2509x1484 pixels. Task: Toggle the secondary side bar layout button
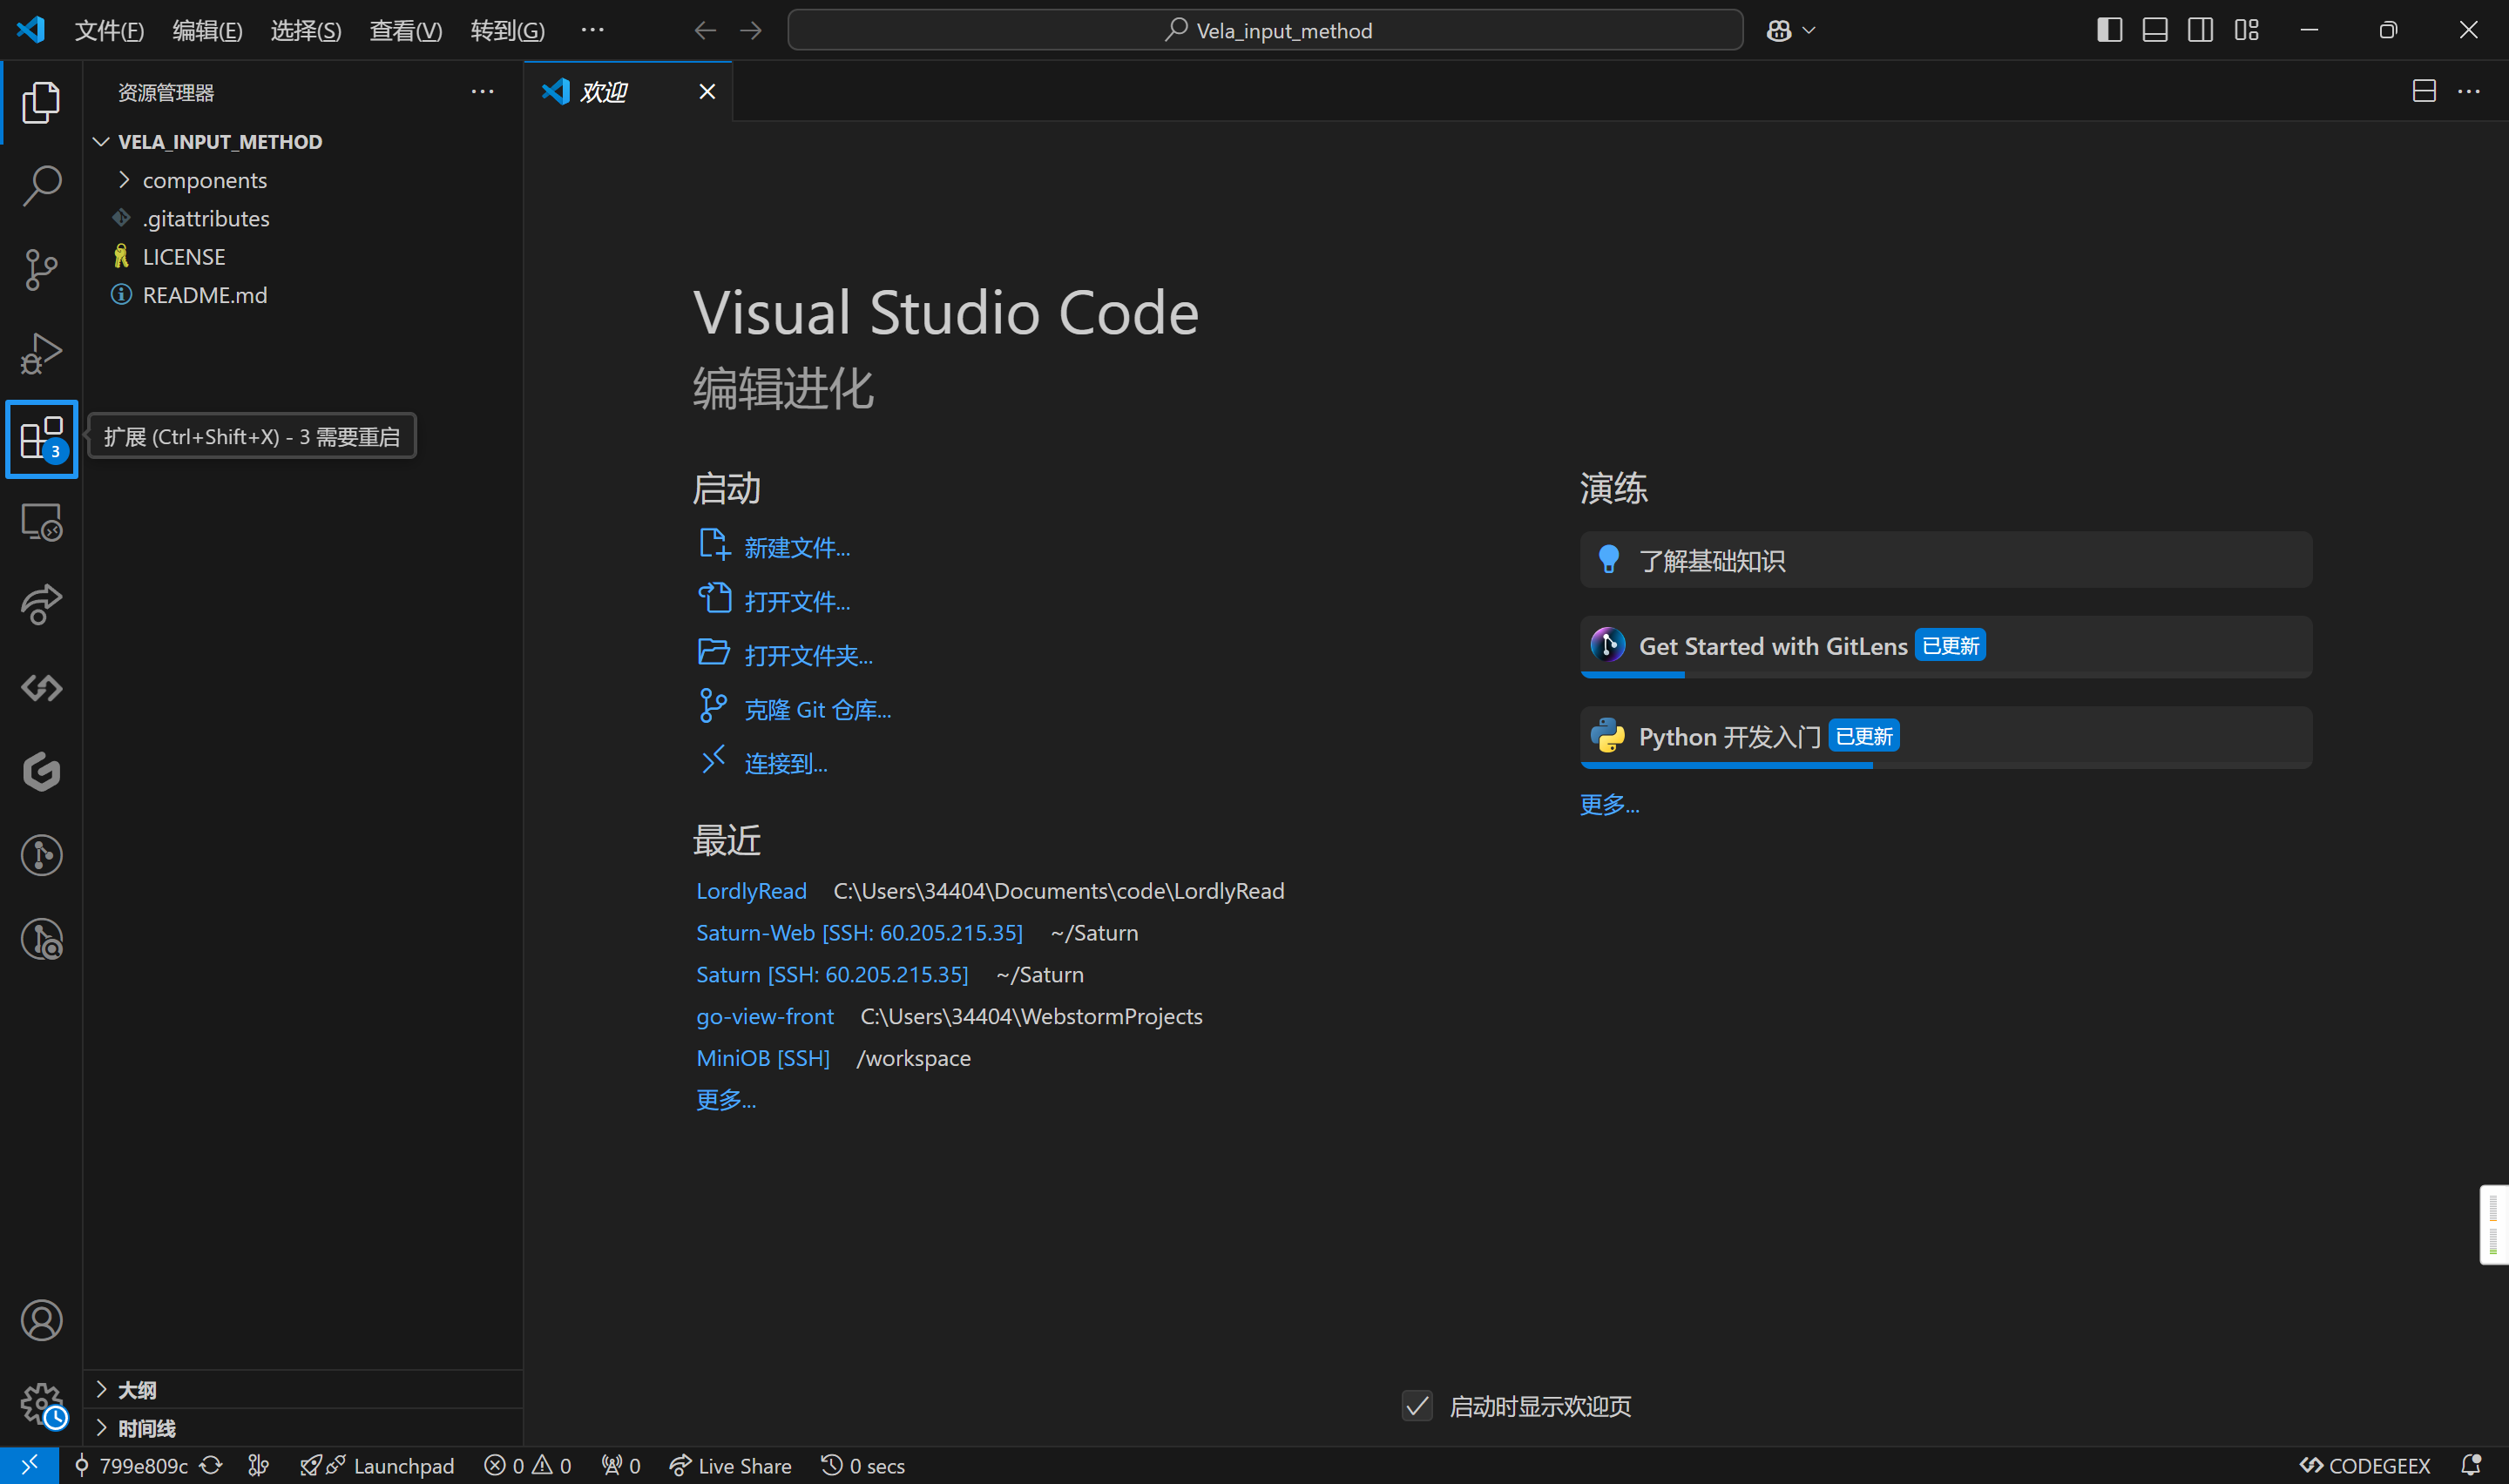pos(2200,30)
